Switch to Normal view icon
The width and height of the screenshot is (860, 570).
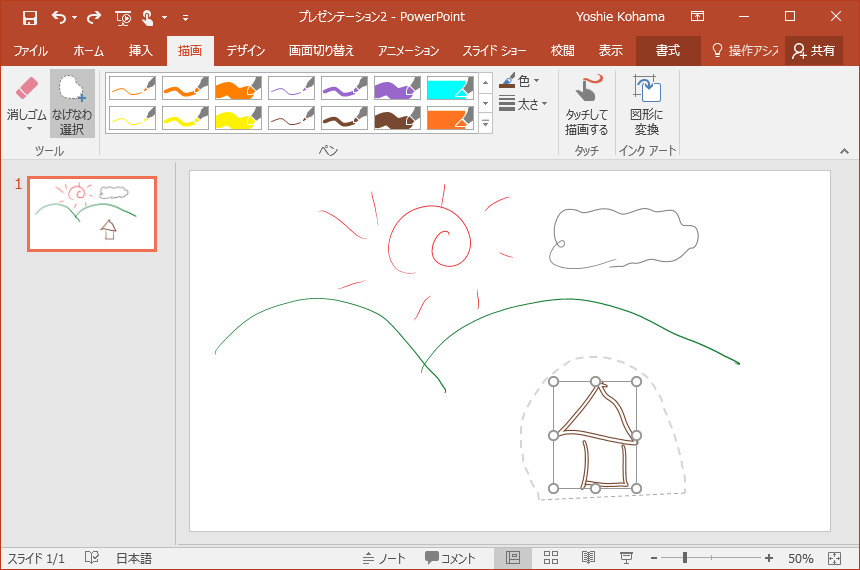click(513, 558)
